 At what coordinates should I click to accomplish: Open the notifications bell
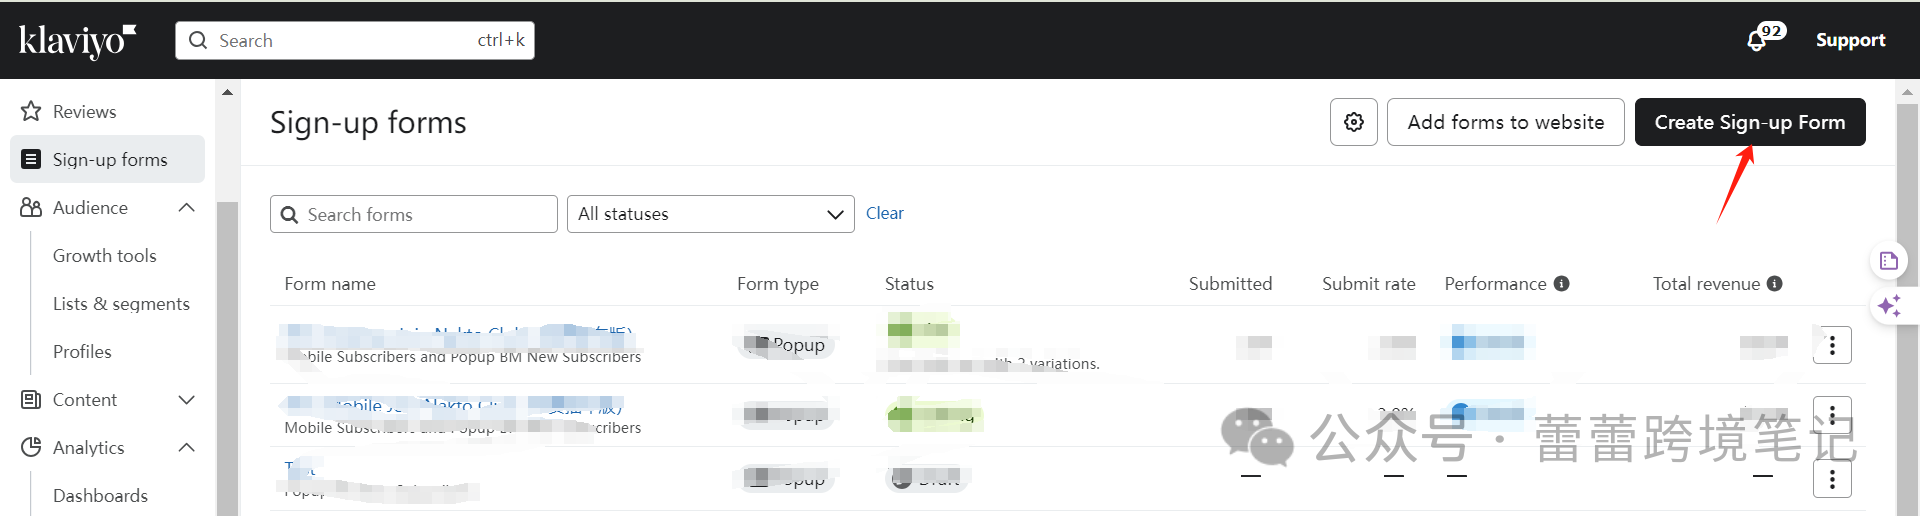click(x=1757, y=40)
